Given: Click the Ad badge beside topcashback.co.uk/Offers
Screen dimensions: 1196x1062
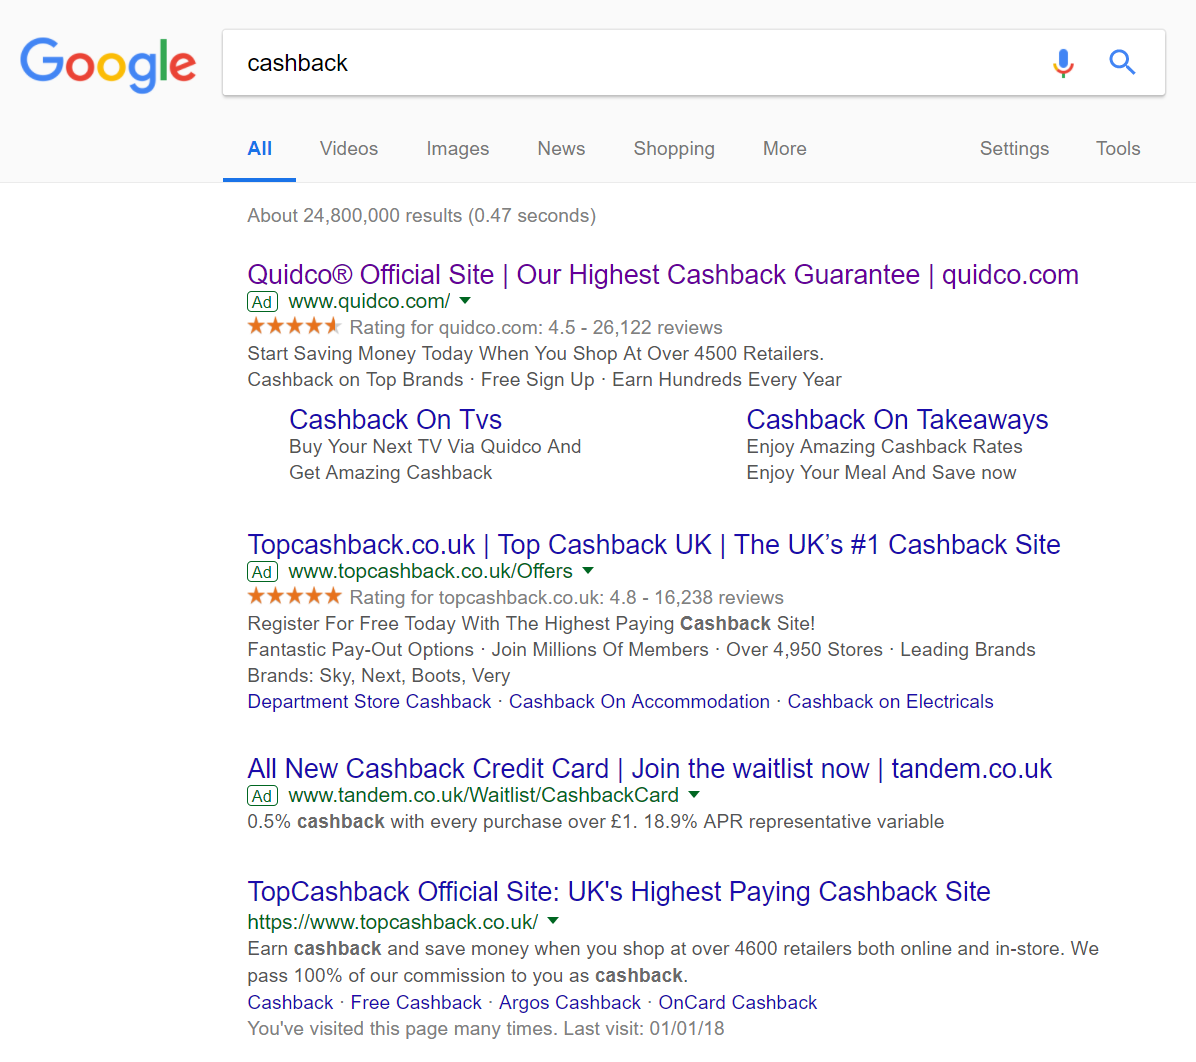Looking at the screenshot, I should [x=262, y=571].
